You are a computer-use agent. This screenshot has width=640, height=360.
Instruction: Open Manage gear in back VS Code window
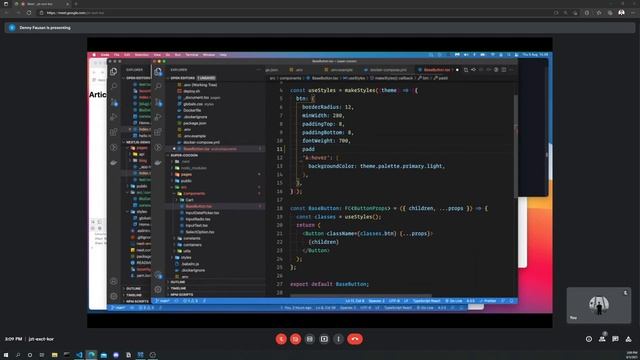[x=114, y=296]
